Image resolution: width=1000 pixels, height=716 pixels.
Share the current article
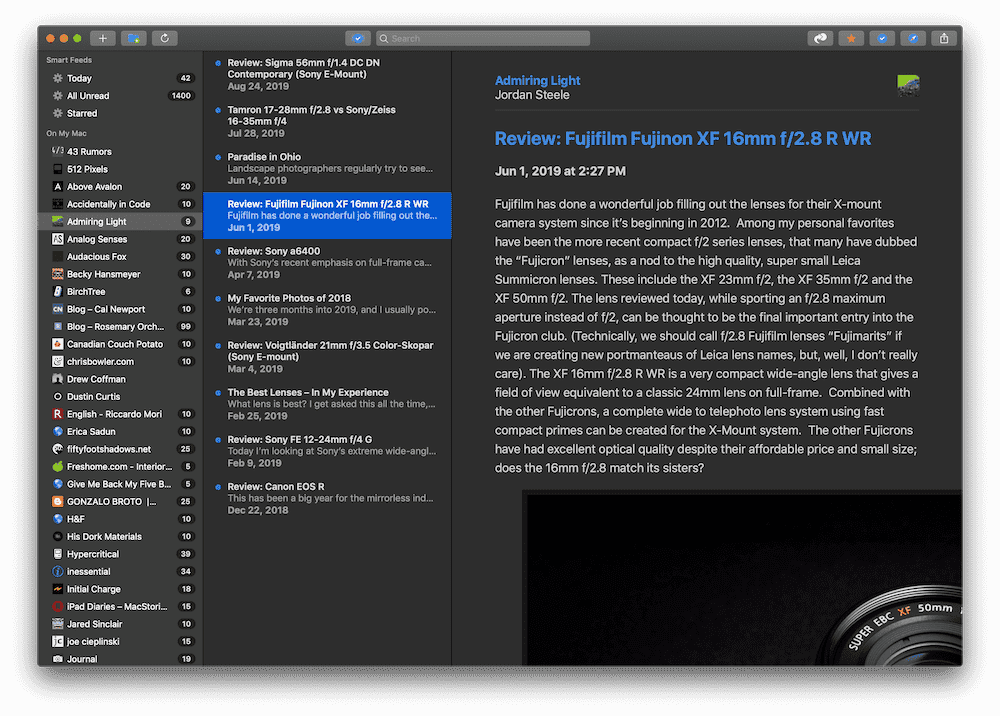point(944,38)
